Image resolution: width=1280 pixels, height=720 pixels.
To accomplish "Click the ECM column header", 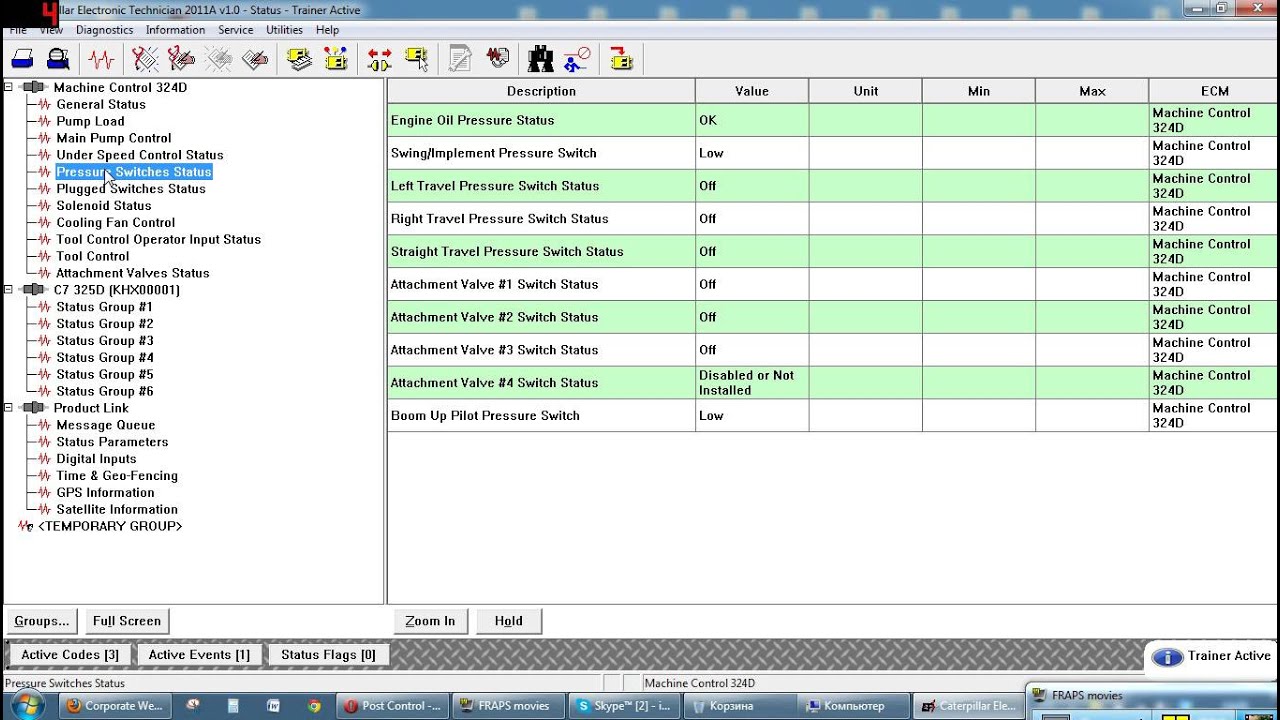I will (1214, 91).
